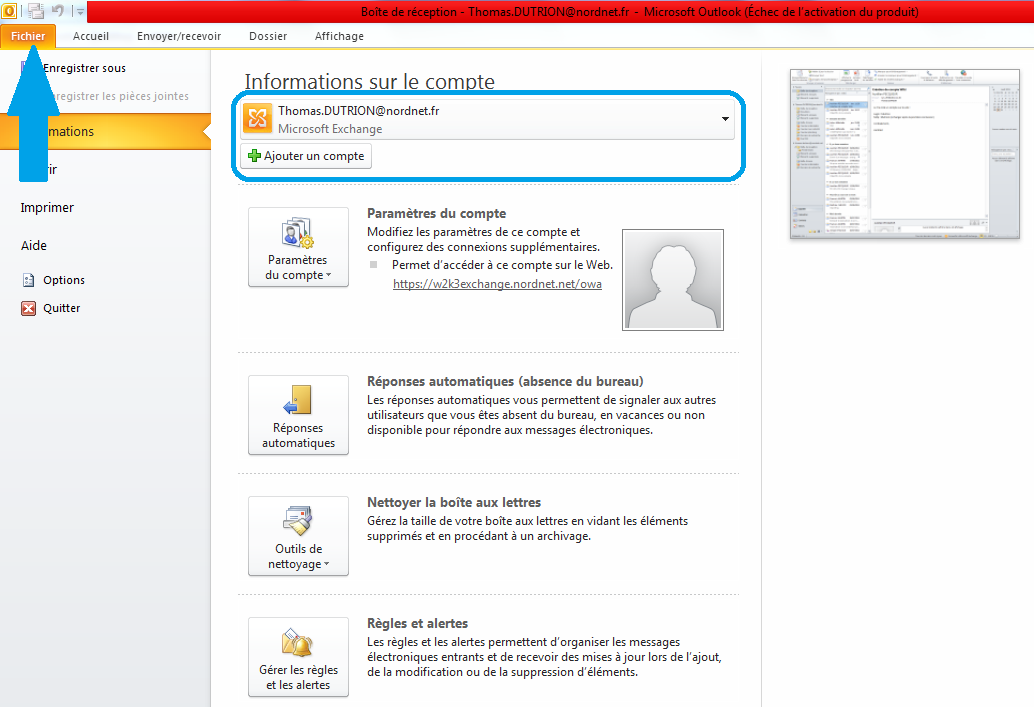Click the account profile picture placeholder
The image size is (1034, 707).
click(x=673, y=280)
